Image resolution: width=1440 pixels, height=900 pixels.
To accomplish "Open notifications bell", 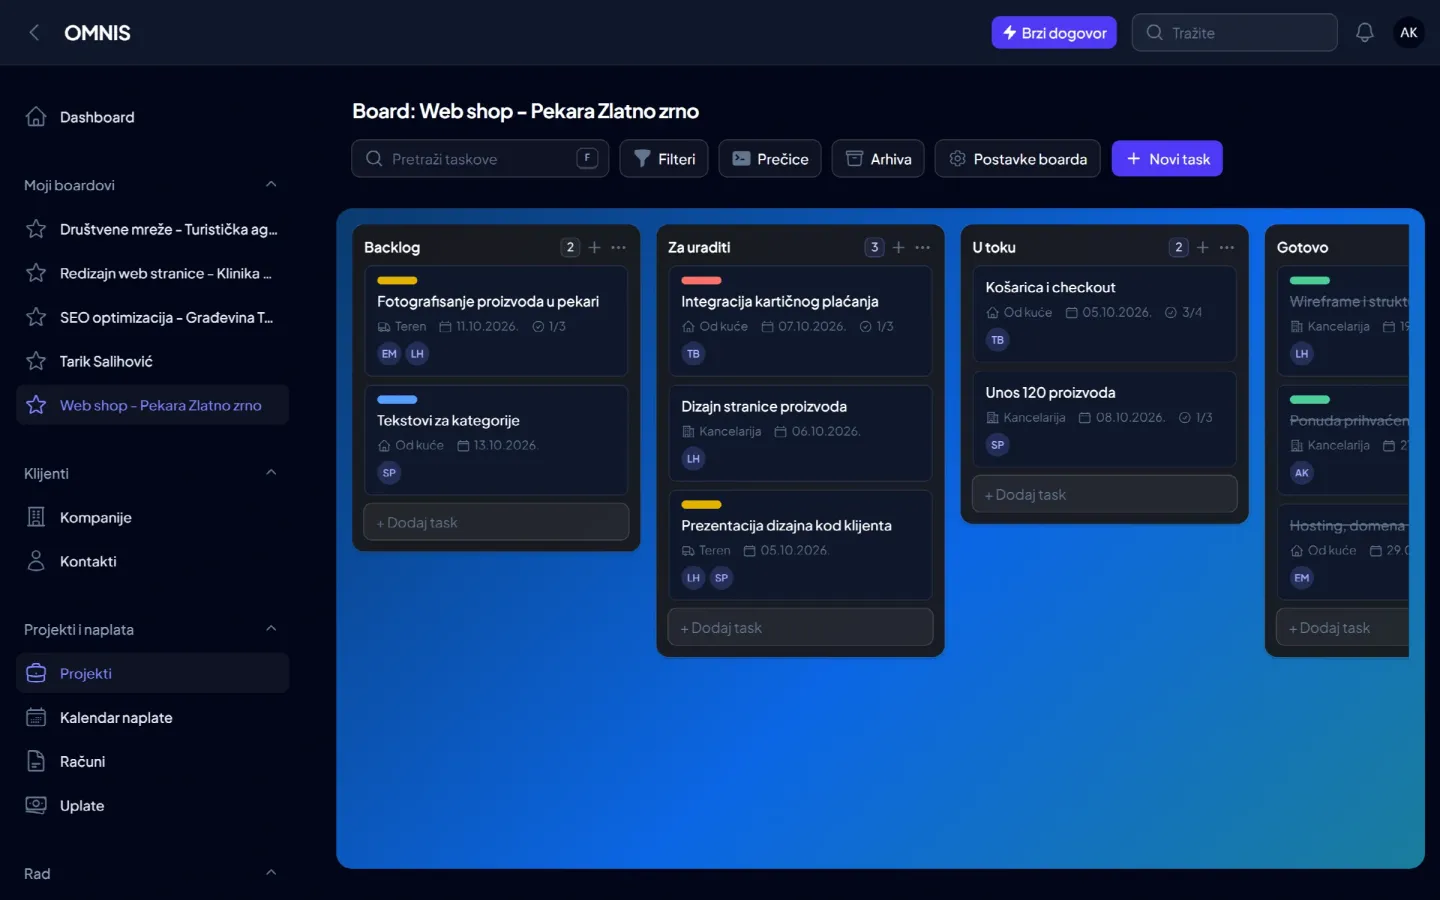I will click(x=1364, y=33).
